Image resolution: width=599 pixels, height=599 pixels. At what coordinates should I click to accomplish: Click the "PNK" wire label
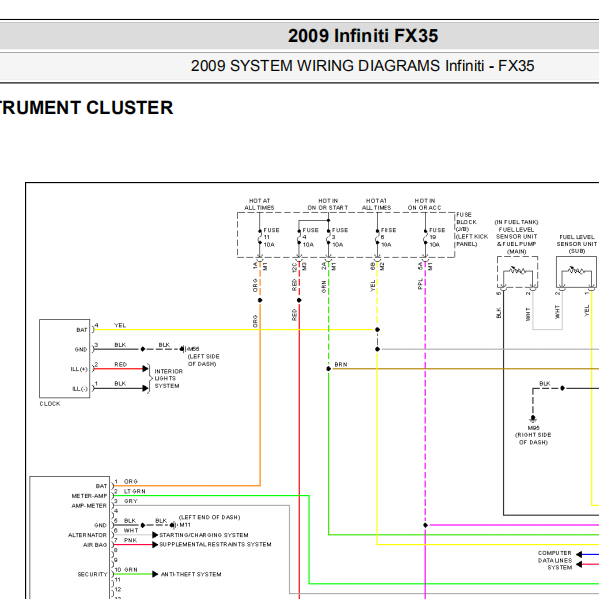point(130,540)
